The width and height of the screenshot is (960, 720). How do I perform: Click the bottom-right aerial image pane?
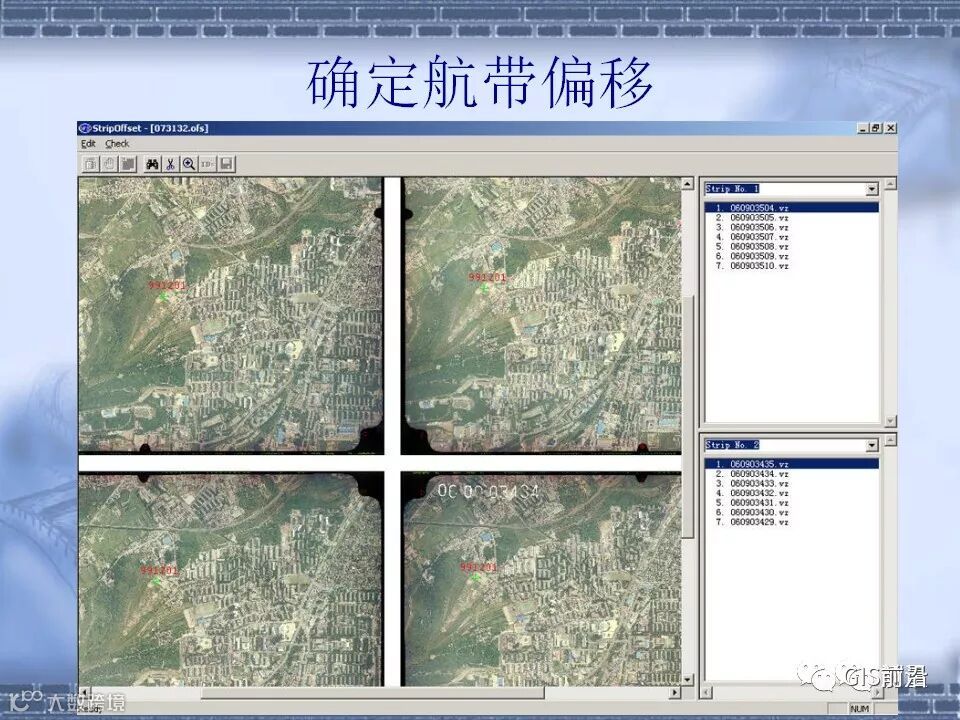click(542, 579)
